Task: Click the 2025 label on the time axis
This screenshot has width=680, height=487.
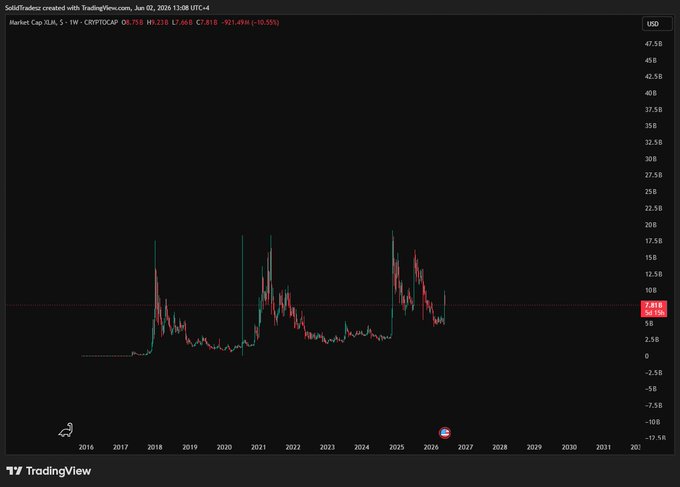Action: coord(396,447)
